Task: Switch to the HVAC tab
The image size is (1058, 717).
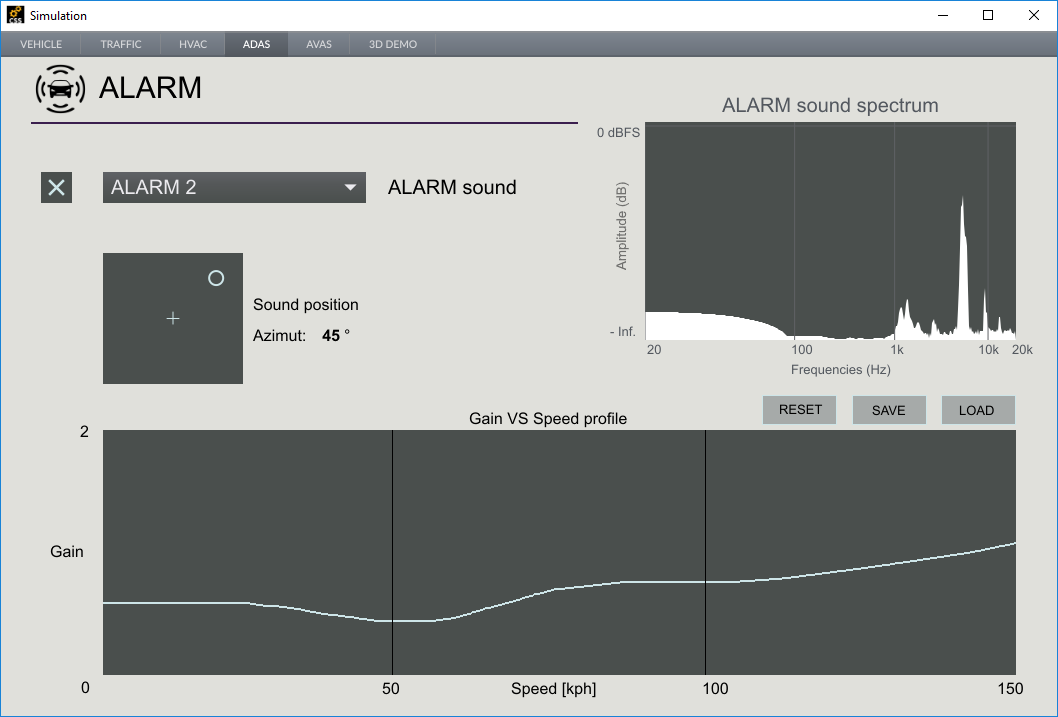Action: 192,44
